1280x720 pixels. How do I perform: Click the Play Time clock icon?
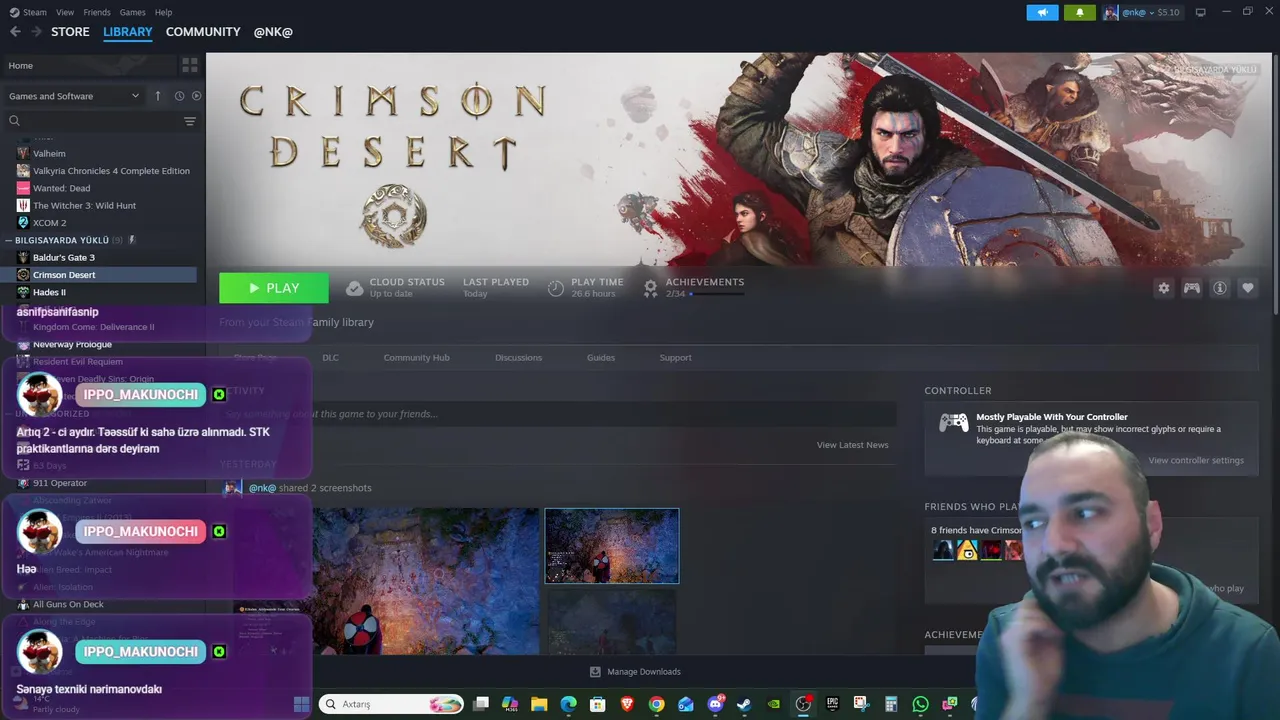point(556,288)
